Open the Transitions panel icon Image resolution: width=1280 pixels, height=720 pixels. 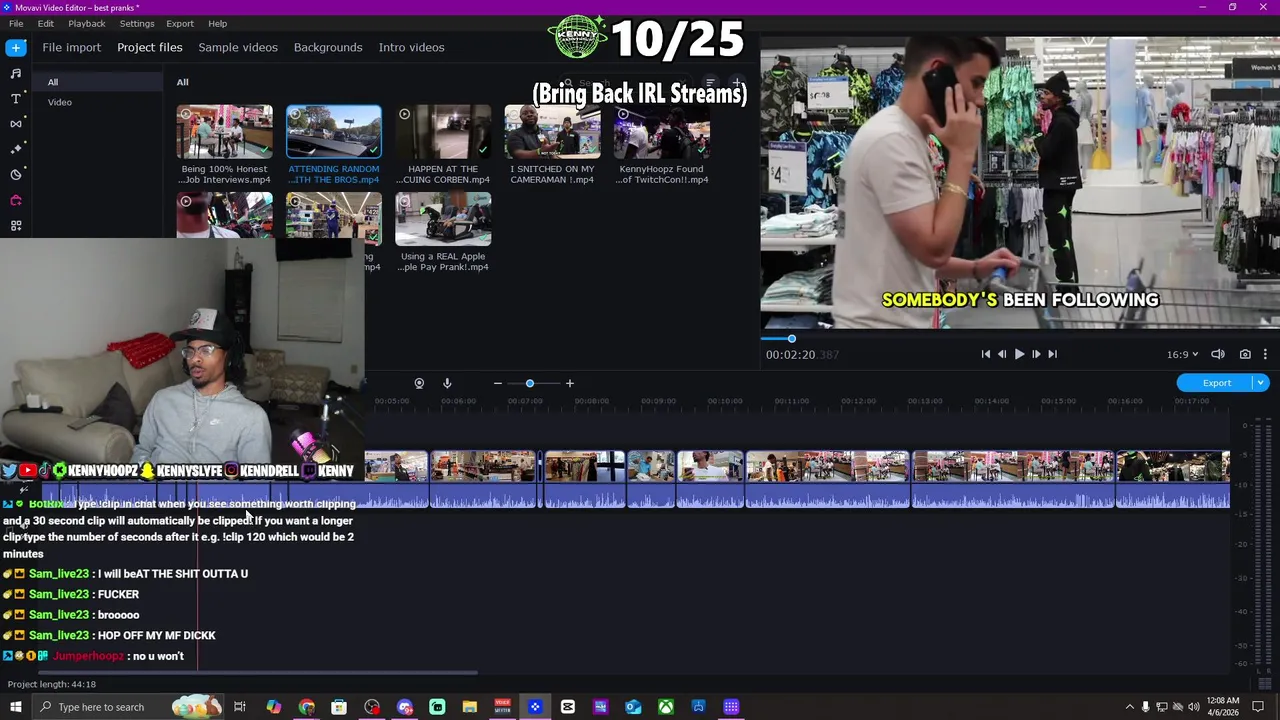pyautogui.click(x=16, y=123)
